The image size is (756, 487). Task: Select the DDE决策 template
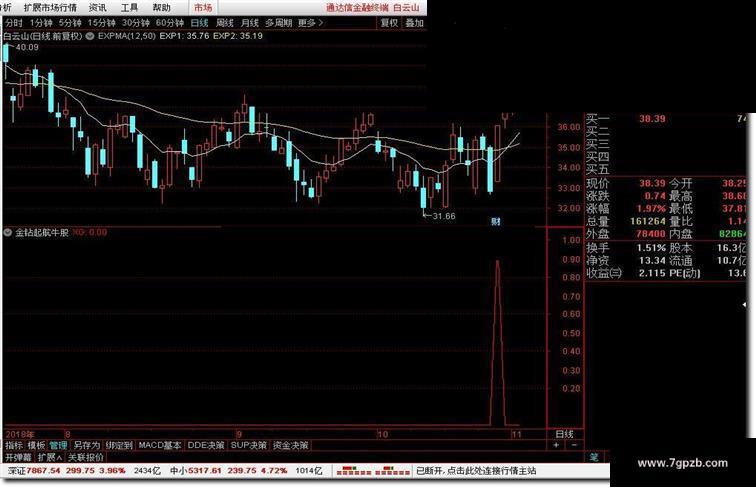pyautogui.click(x=206, y=445)
